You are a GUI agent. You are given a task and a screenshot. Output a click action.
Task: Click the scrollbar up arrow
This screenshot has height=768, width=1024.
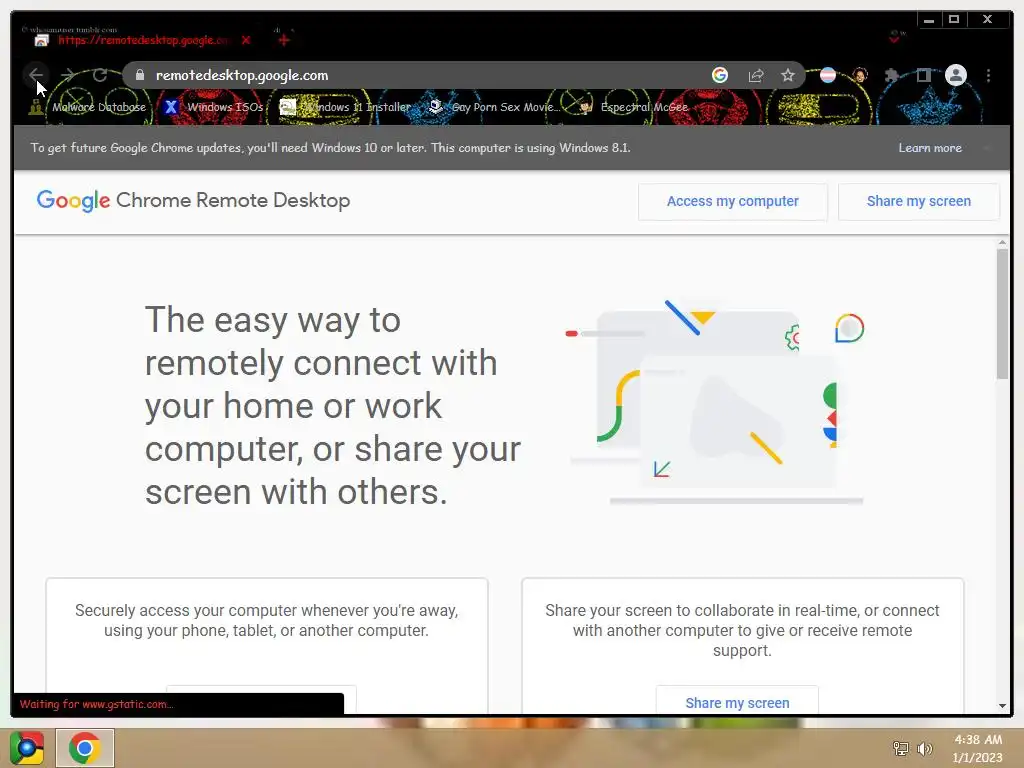click(1002, 242)
